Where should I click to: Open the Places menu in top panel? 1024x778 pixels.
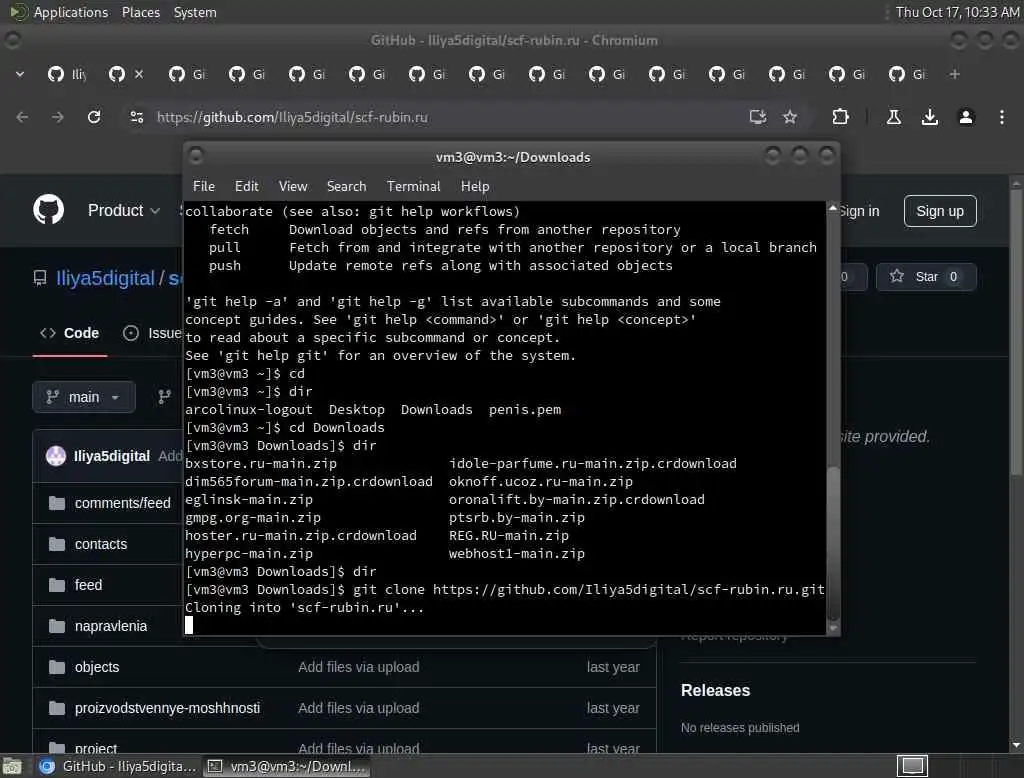pos(140,12)
